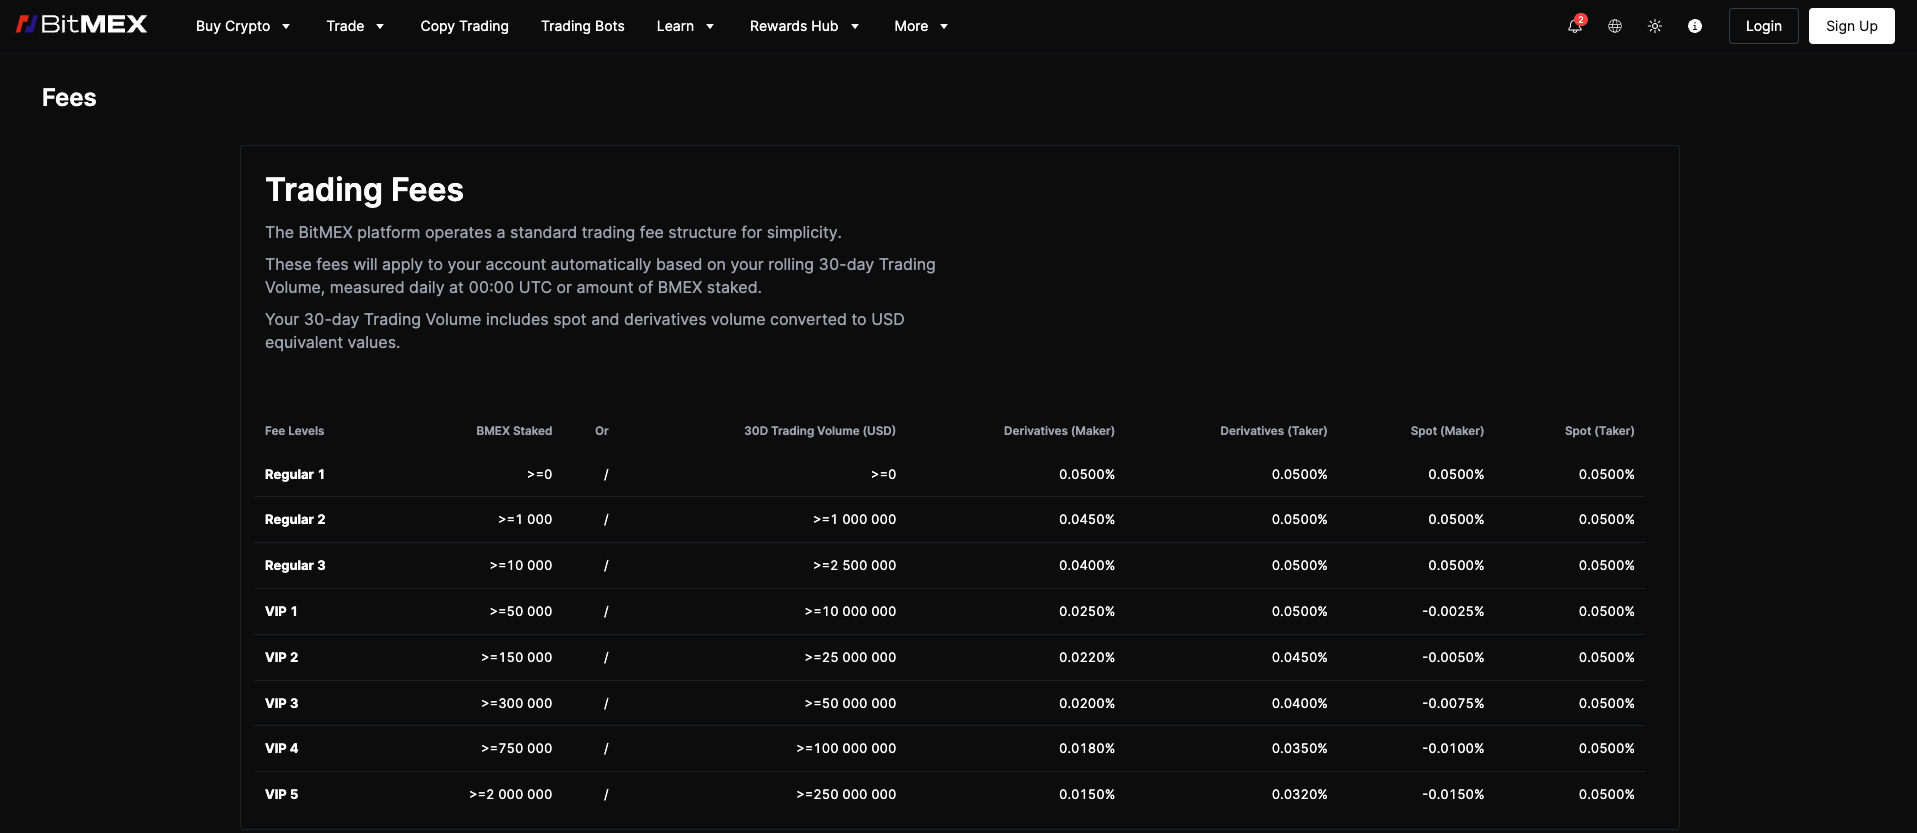Select the VIP 4 row label

(281, 748)
